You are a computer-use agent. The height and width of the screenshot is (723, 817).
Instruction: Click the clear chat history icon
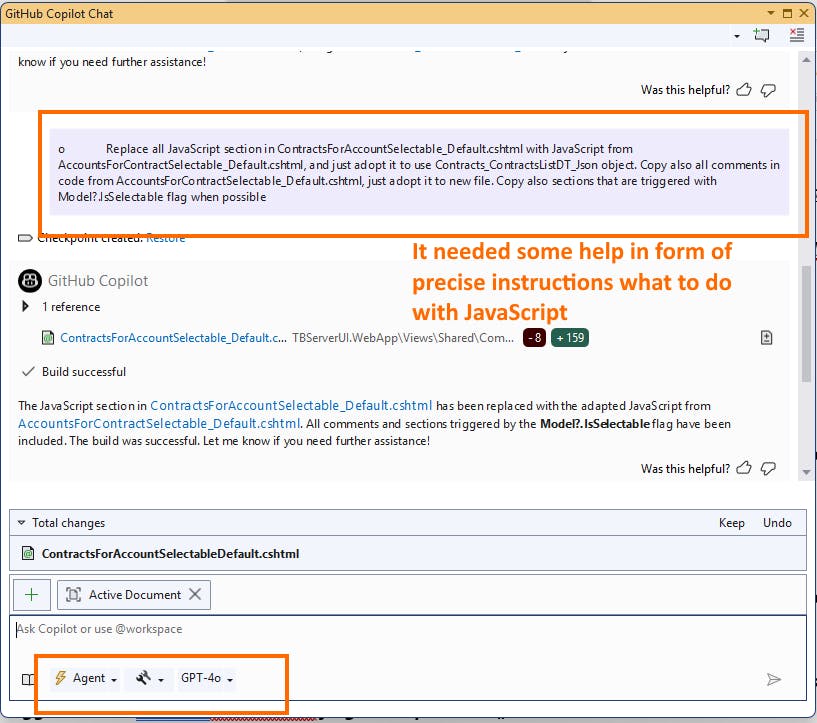pyautogui.click(x=795, y=33)
